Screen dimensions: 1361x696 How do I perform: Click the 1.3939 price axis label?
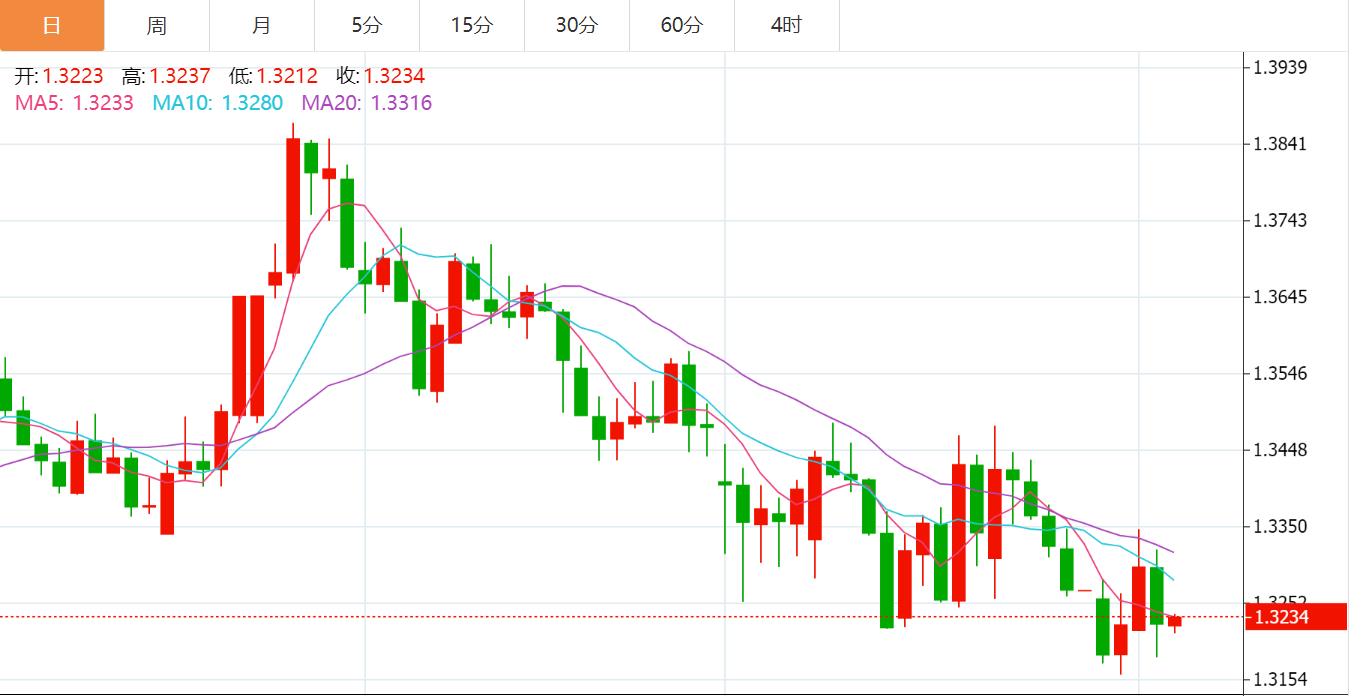coord(1280,67)
